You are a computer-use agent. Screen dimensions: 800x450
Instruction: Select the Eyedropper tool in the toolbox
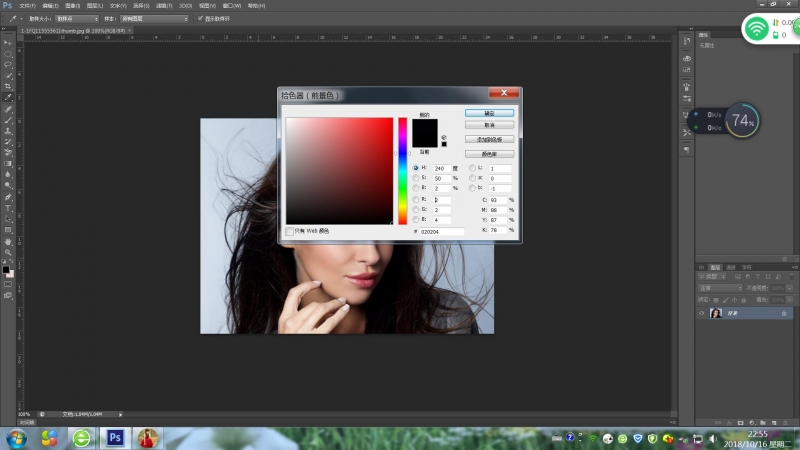point(8,97)
